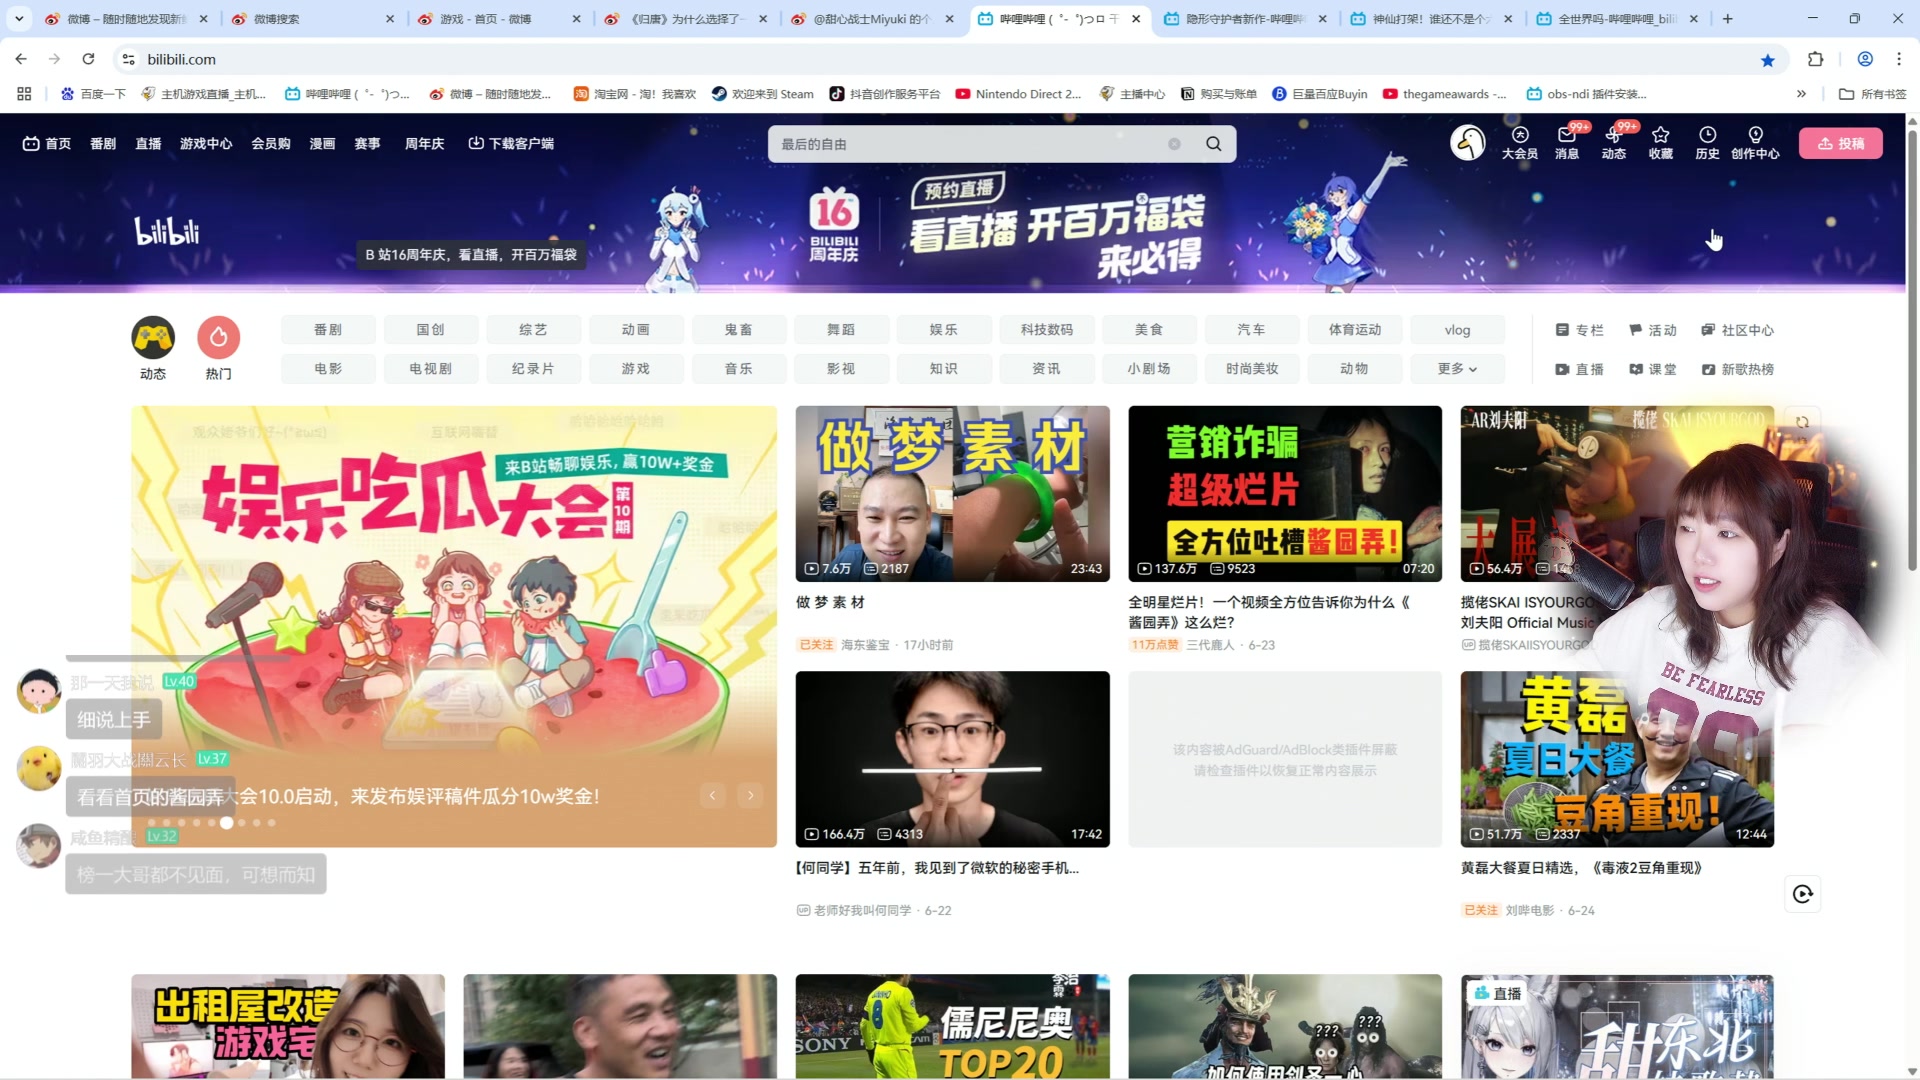Viewport: 1920px width, 1080px height.
Task: Open 直播 in top navigation
Action: [148, 143]
